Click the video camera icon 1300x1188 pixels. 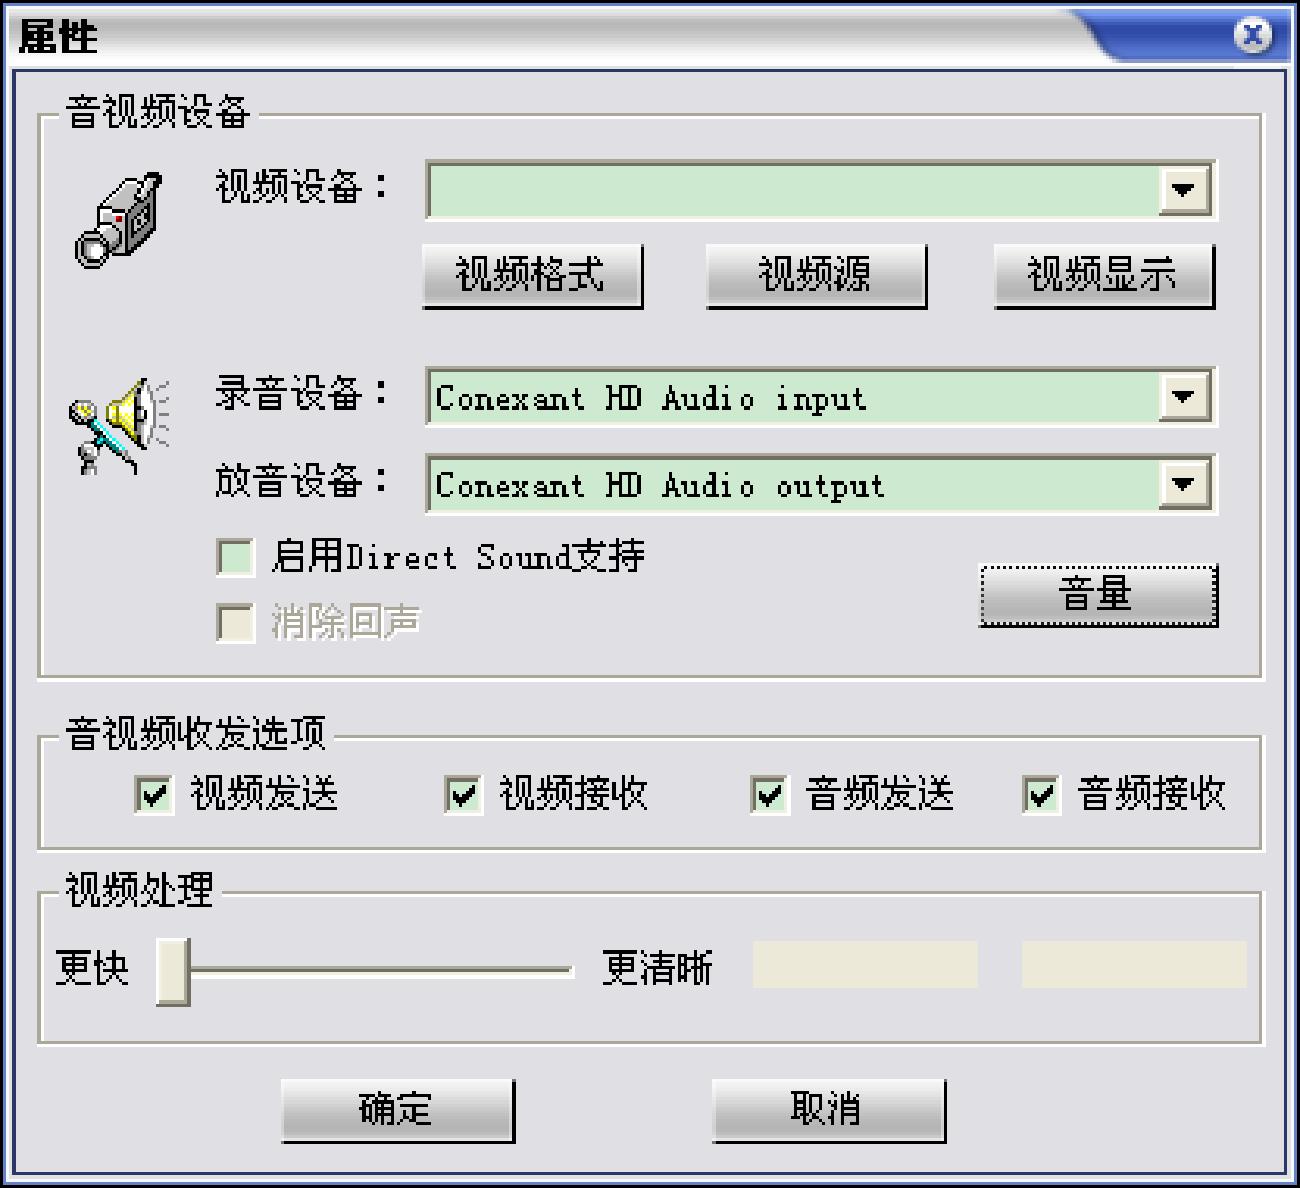(x=118, y=220)
